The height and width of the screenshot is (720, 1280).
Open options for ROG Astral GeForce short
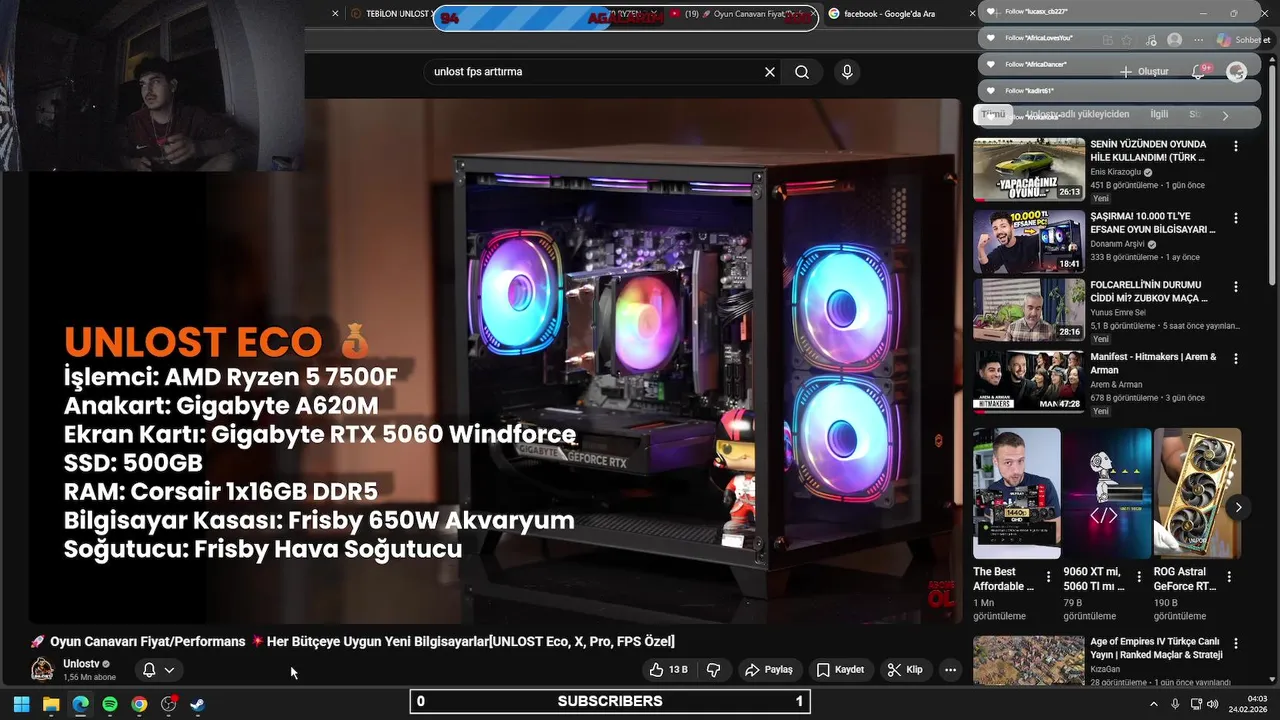(x=1229, y=577)
